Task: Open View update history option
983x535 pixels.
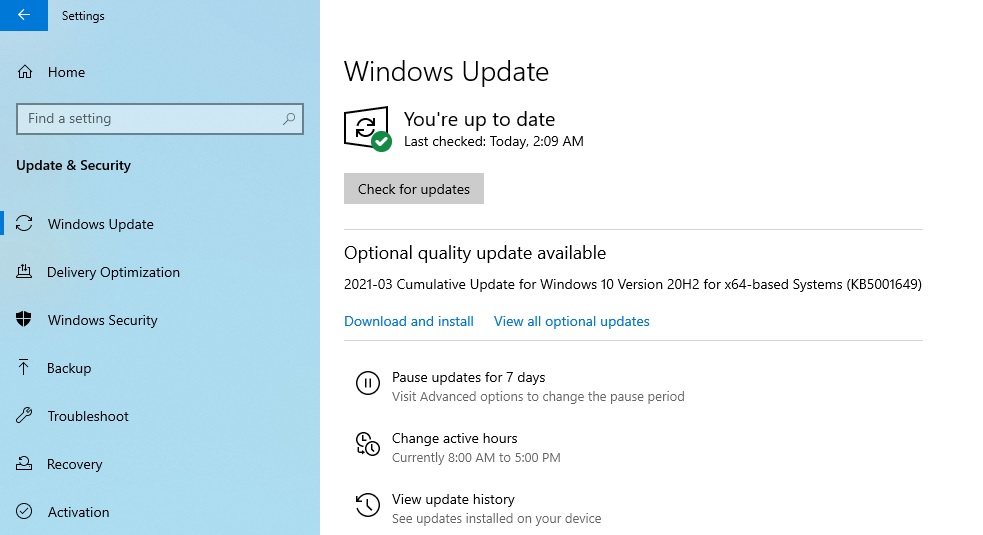Action: (x=453, y=499)
